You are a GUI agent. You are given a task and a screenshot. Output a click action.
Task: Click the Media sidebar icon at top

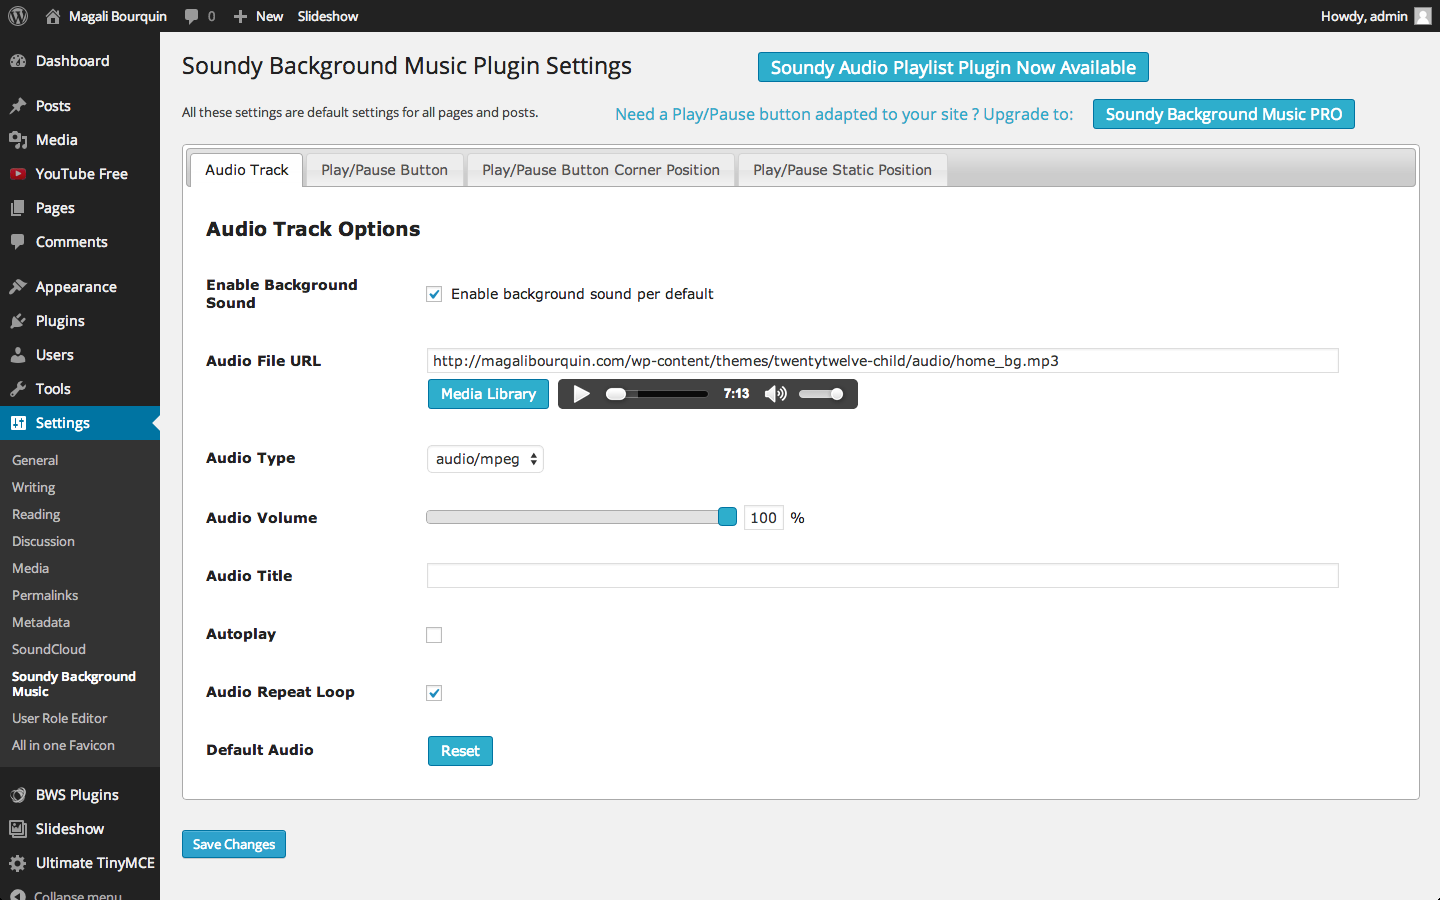pos(18,140)
